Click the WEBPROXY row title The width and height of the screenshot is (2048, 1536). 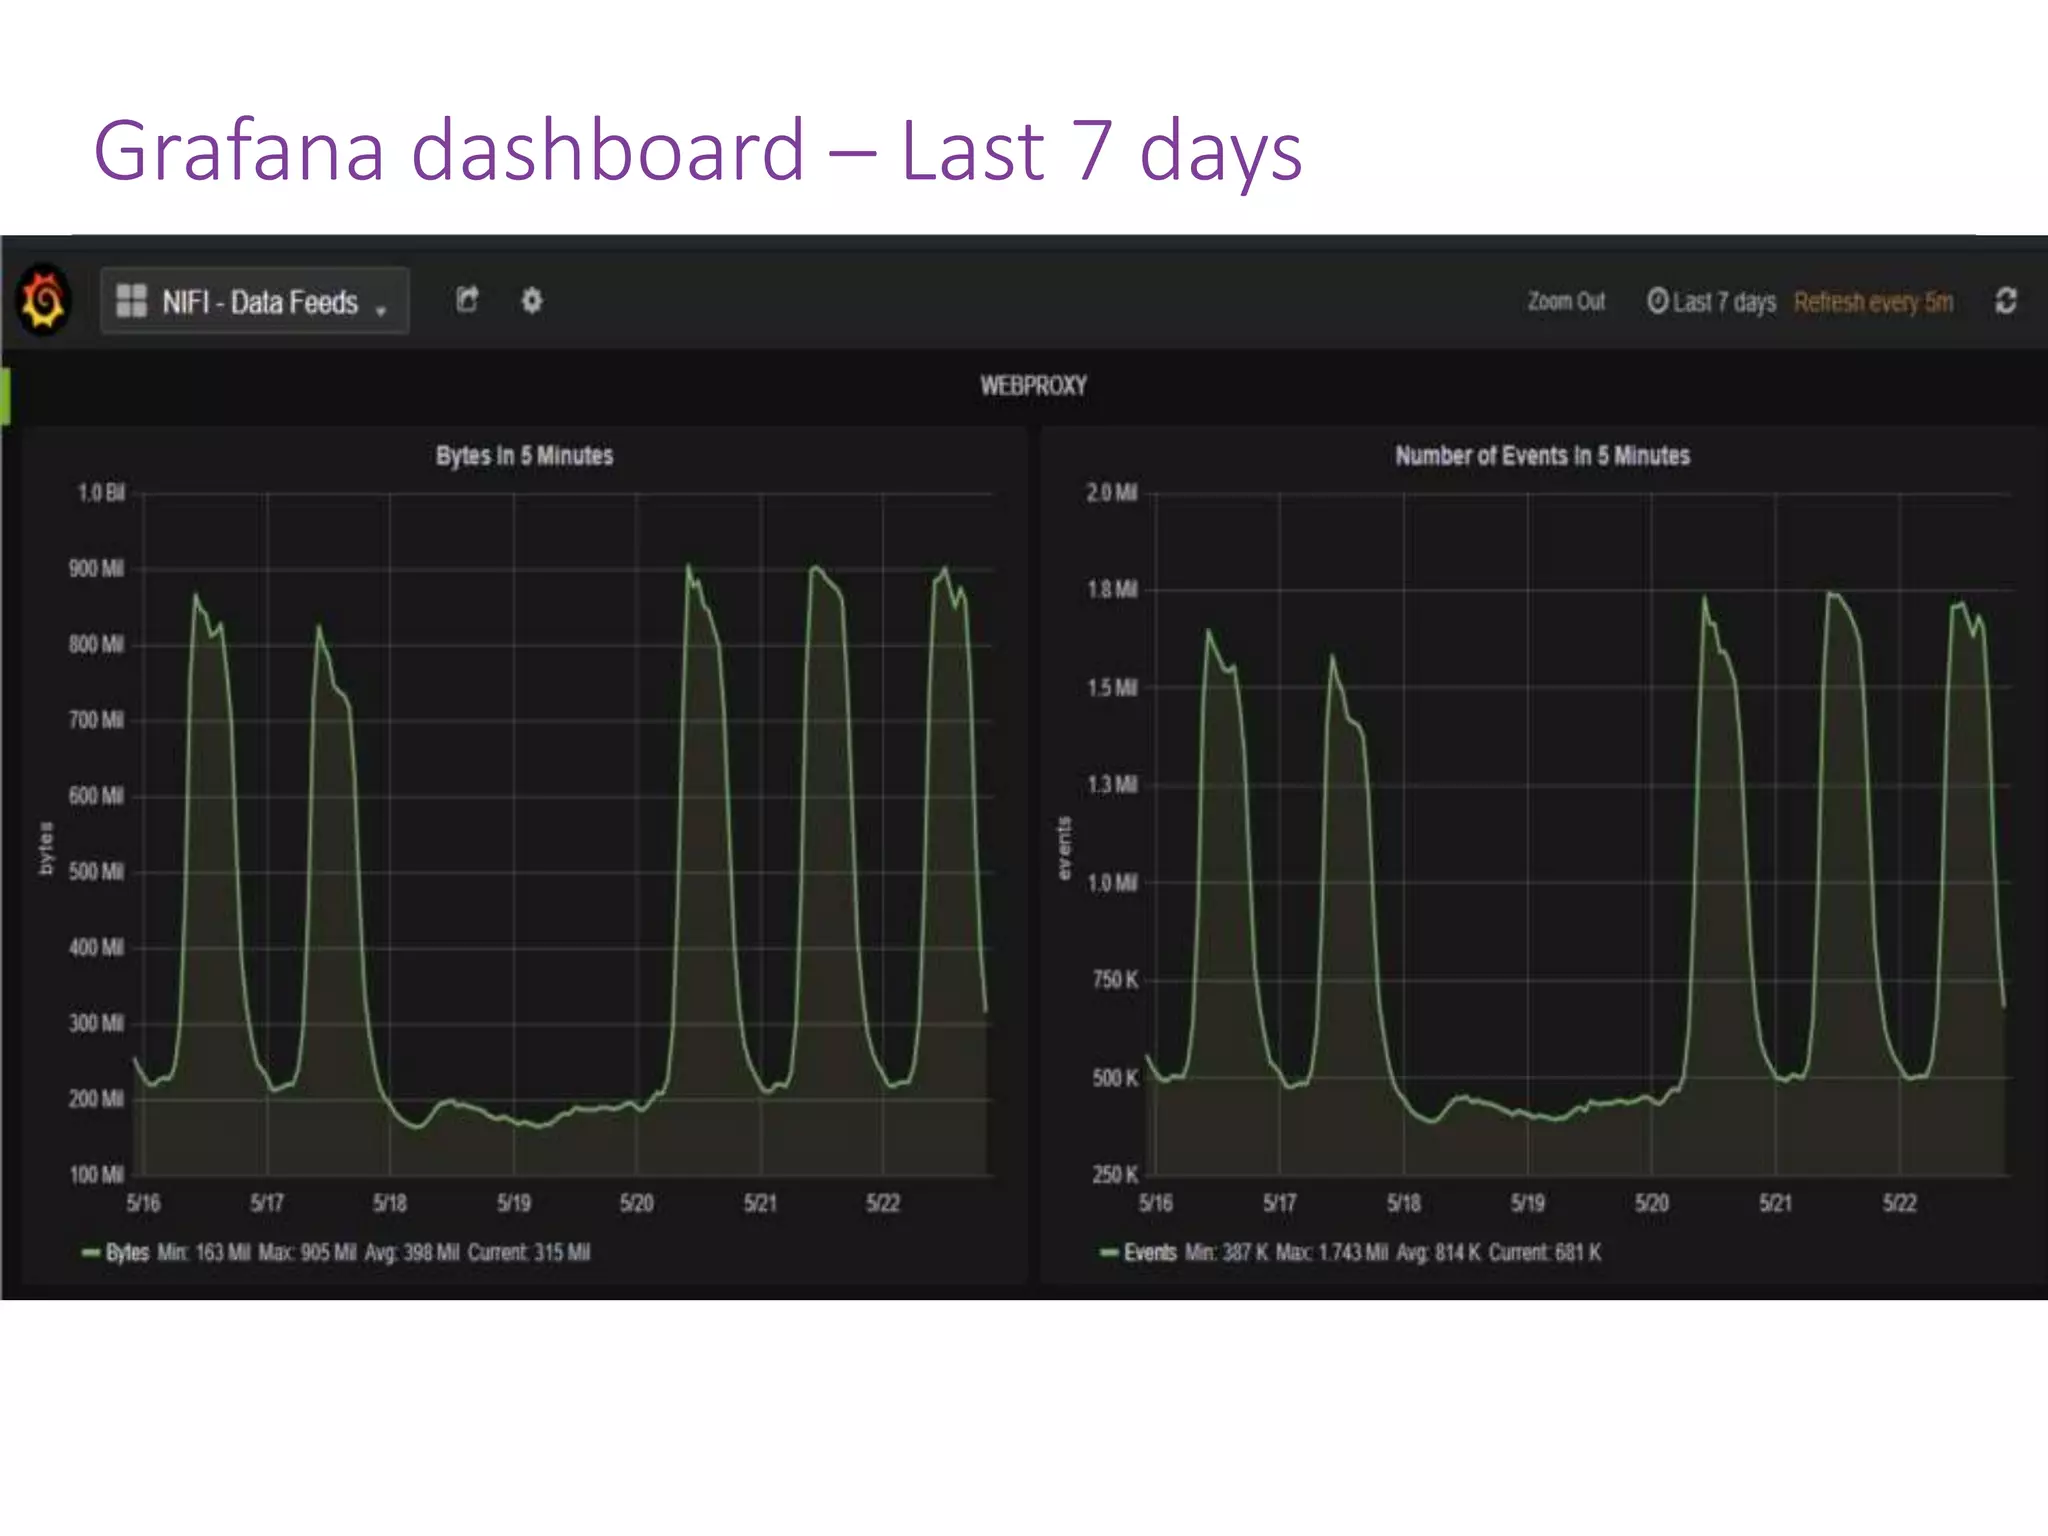click(x=1033, y=385)
